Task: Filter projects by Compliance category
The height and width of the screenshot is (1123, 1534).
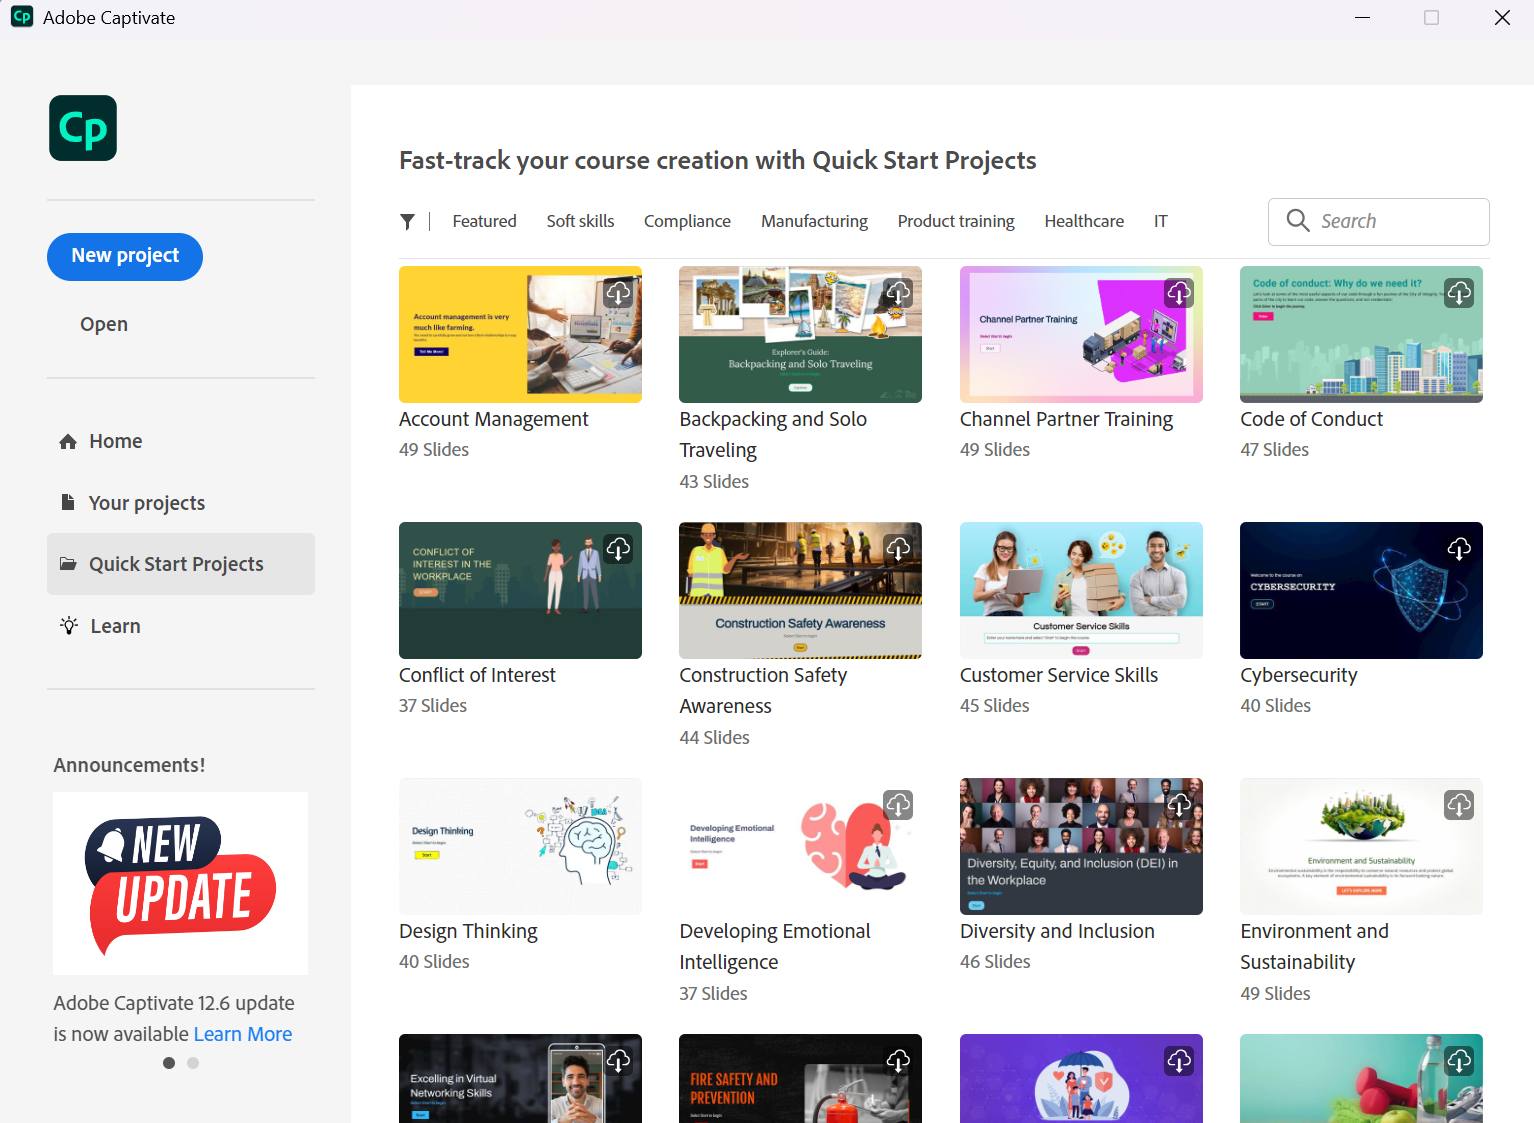Action: pos(687,222)
